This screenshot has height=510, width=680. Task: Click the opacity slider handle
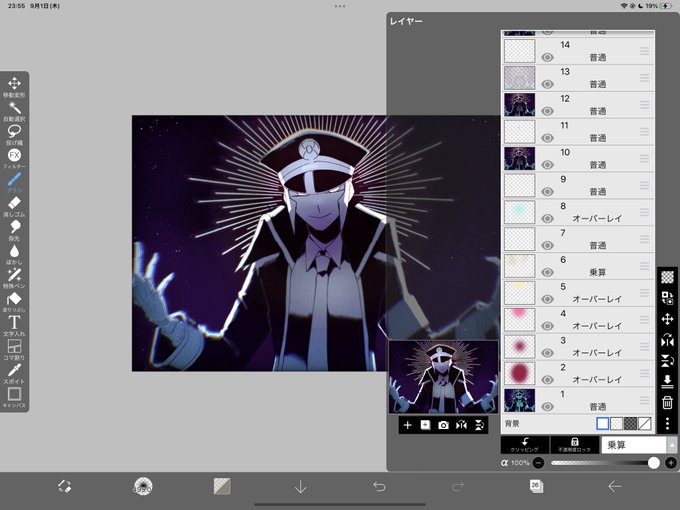[653, 463]
